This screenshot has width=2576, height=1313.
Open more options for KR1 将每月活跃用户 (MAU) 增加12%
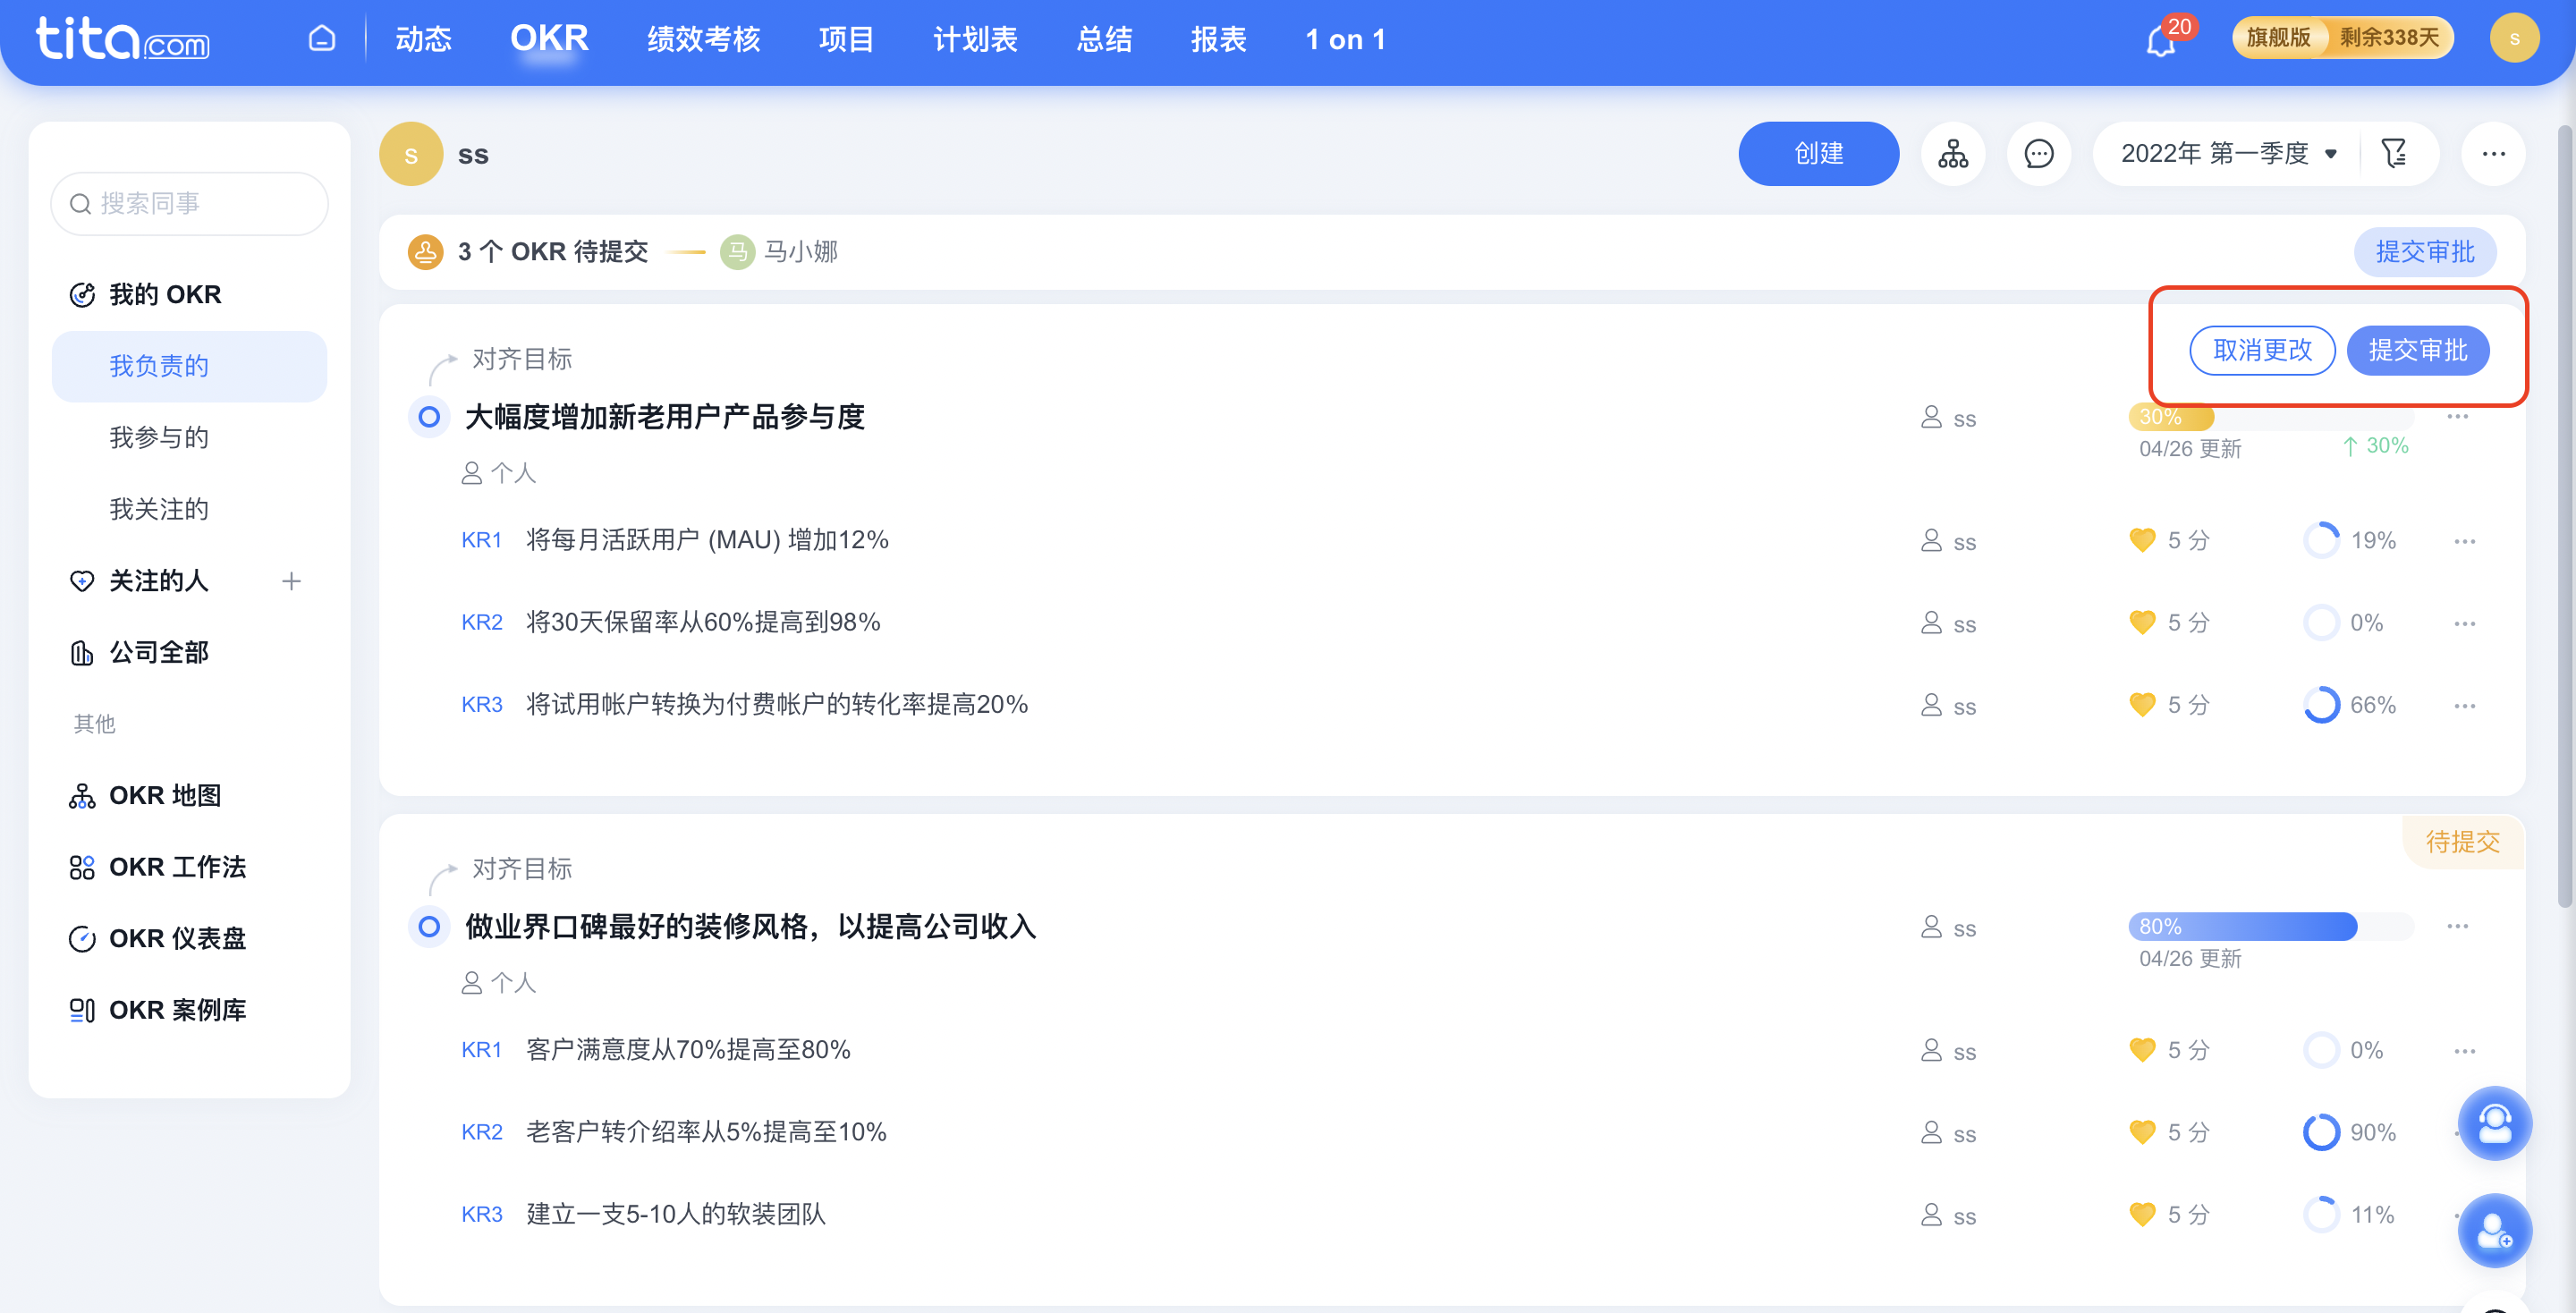pyautogui.click(x=2464, y=541)
